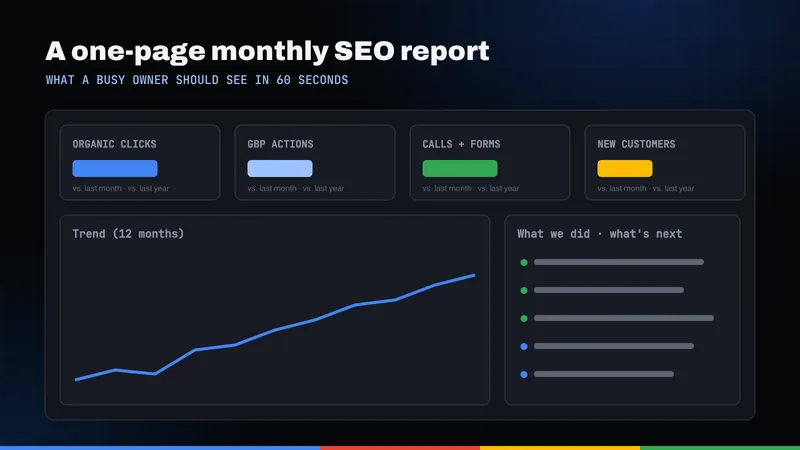Select the "ORGANIC CLICKS" card label
The width and height of the screenshot is (800, 450).
(114, 144)
